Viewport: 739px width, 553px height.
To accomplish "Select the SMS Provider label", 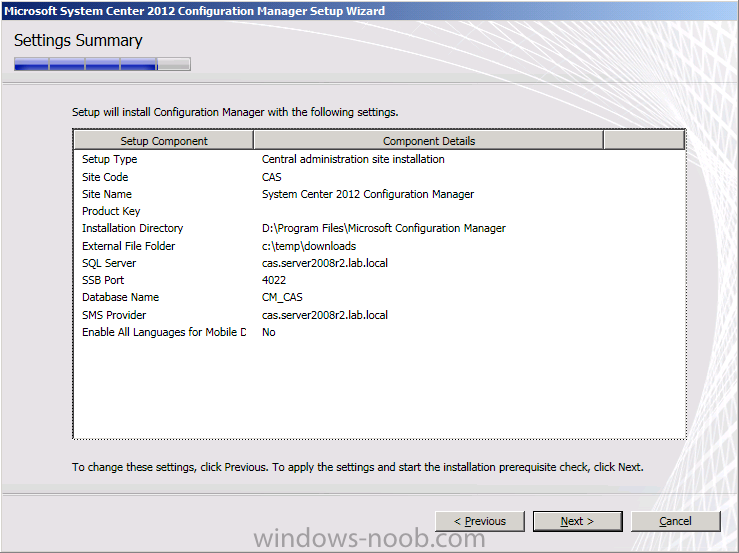I will [114, 315].
